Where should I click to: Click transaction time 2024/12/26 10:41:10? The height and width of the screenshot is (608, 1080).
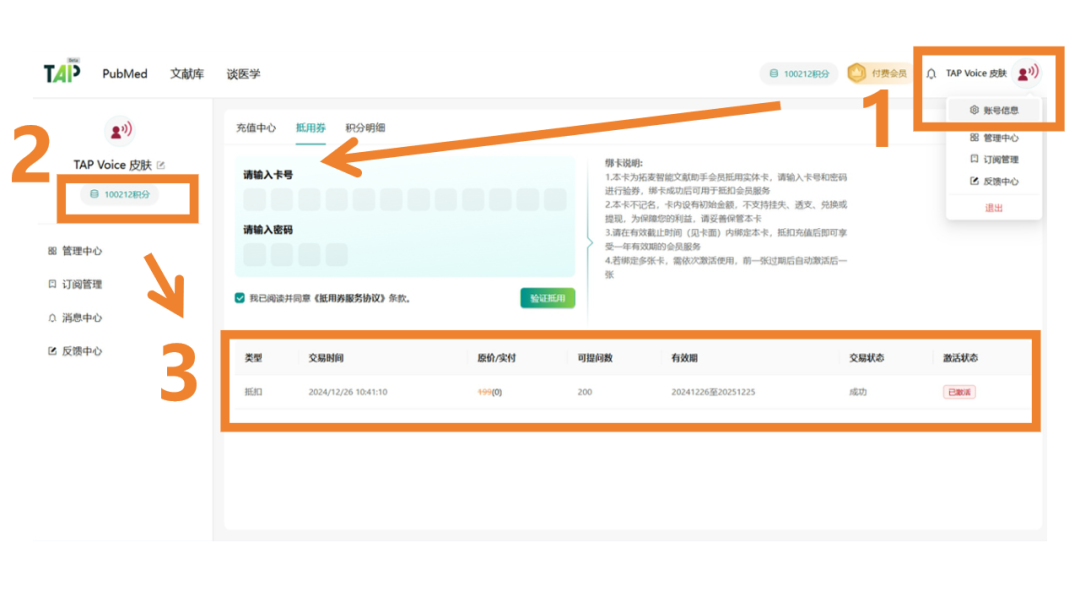click(348, 392)
